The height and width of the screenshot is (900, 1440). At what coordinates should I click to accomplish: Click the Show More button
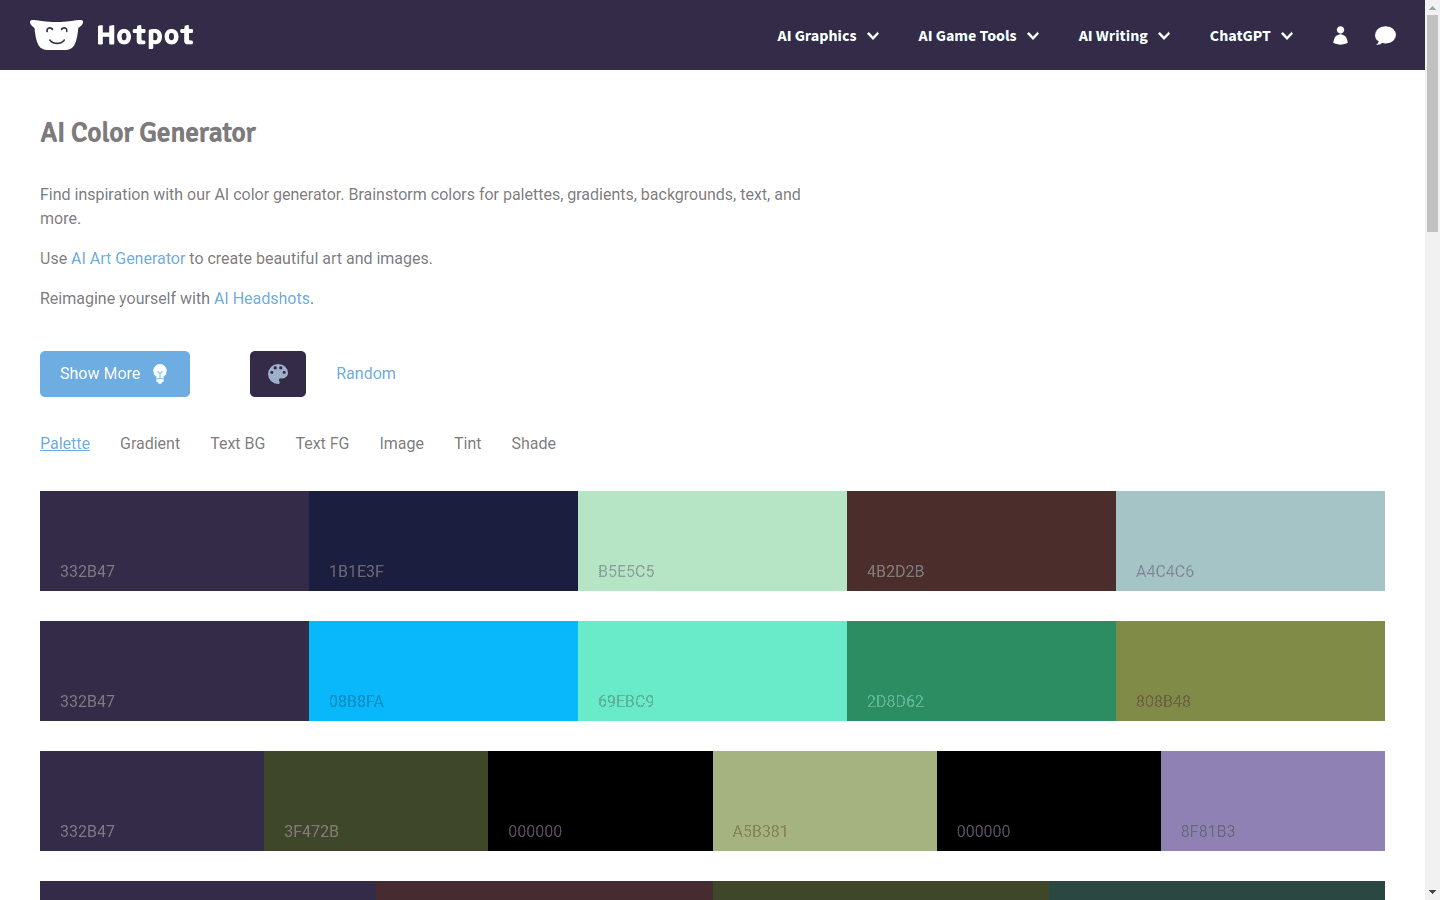(x=114, y=373)
